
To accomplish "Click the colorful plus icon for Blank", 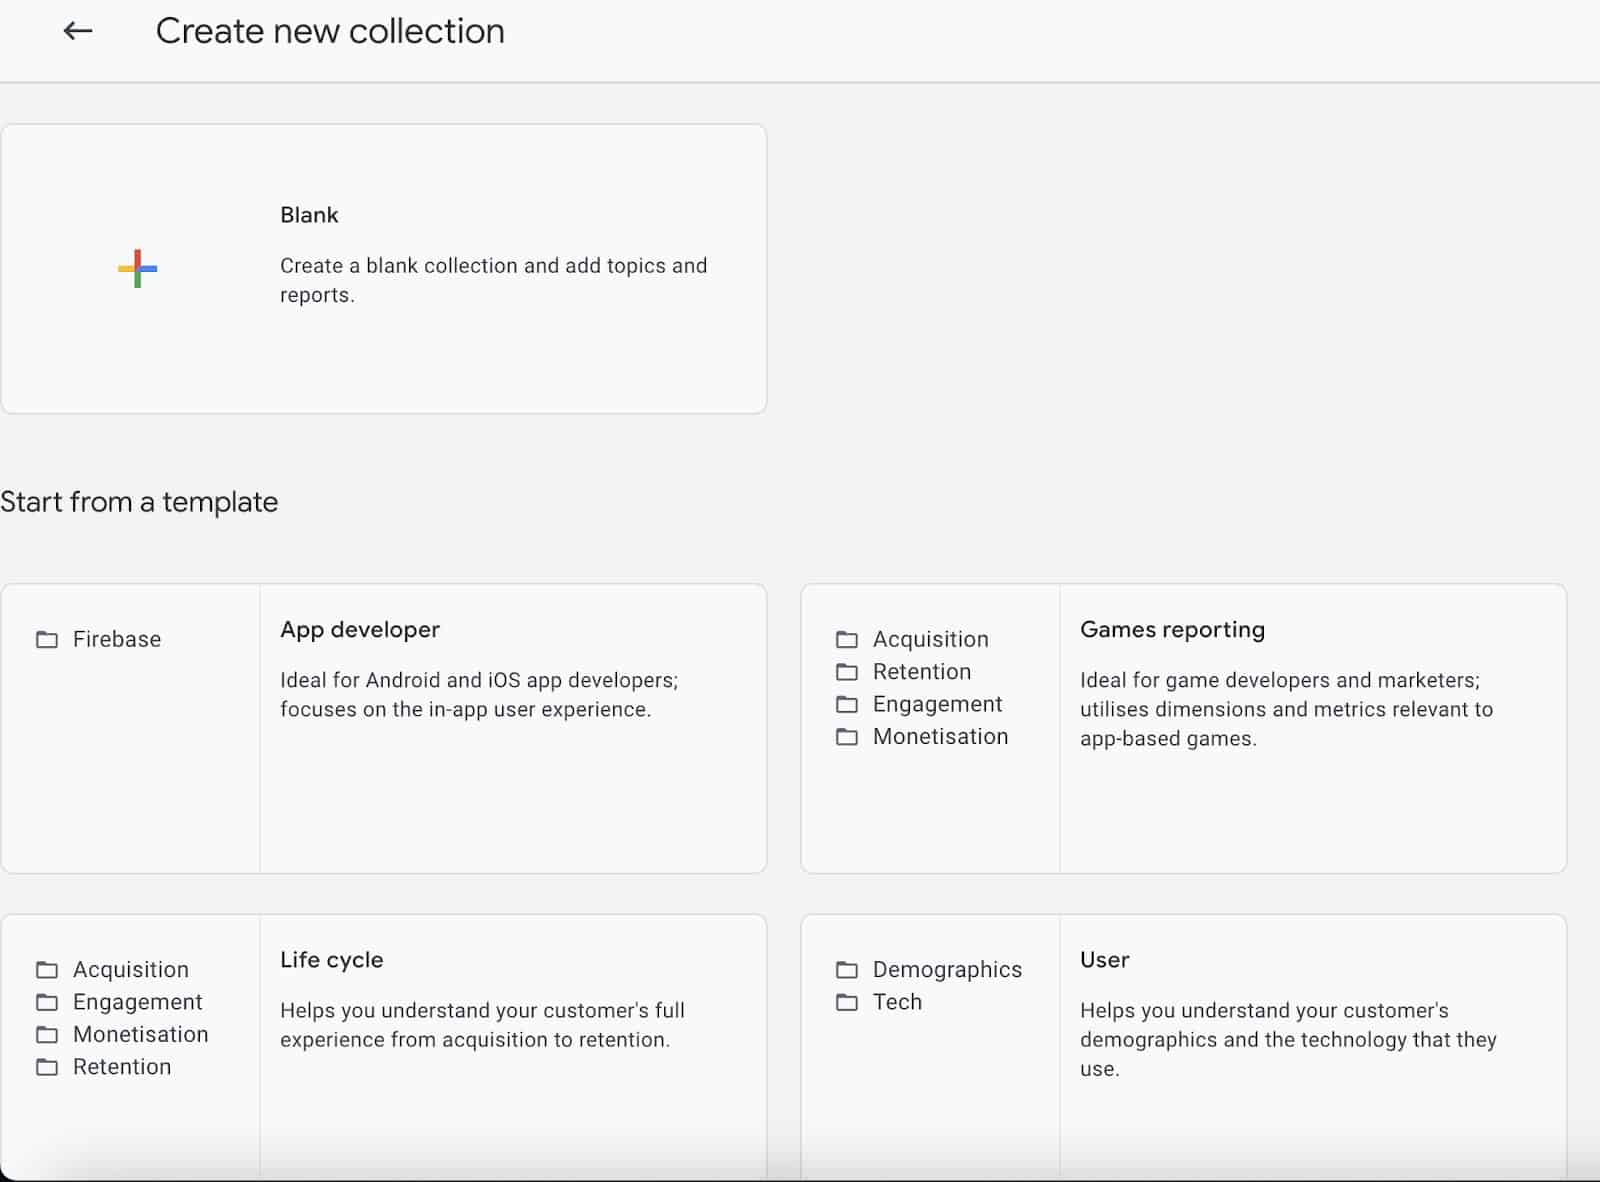I will pos(138,268).
